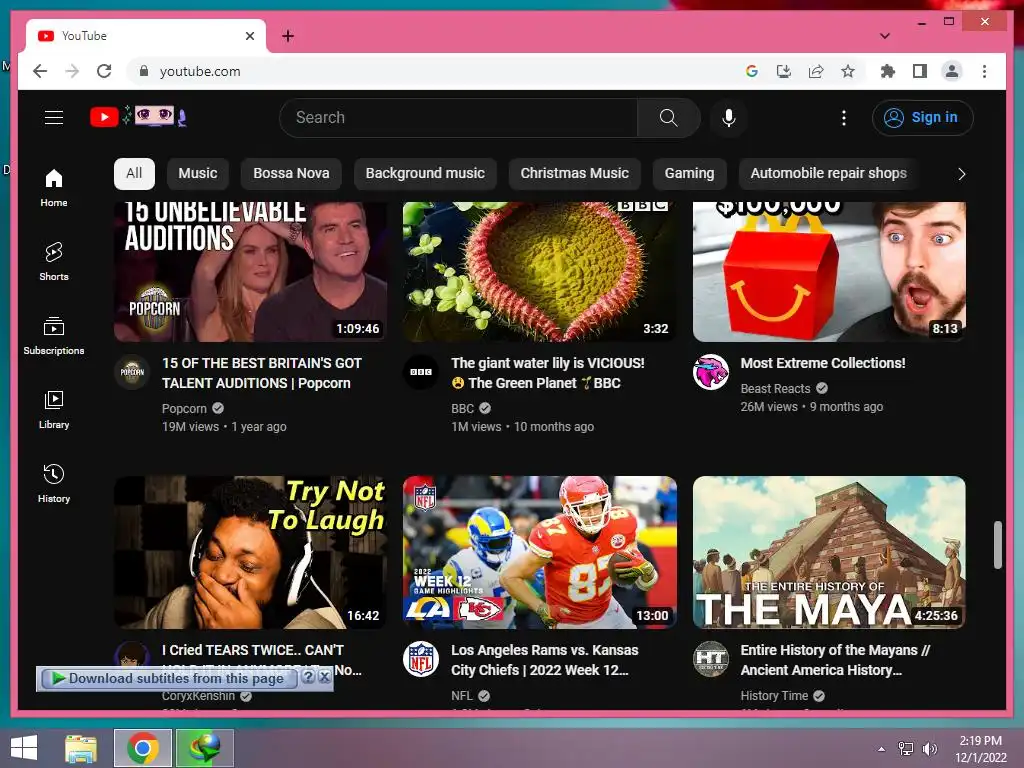Click install app icon in address bar
This screenshot has height=768, width=1024.
[x=784, y=71]
